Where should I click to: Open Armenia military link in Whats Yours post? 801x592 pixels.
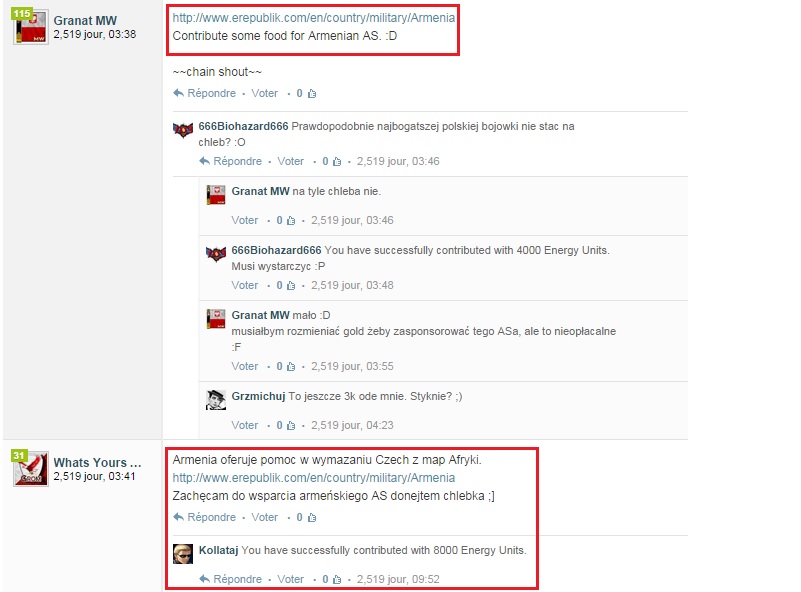coord(314,478)
